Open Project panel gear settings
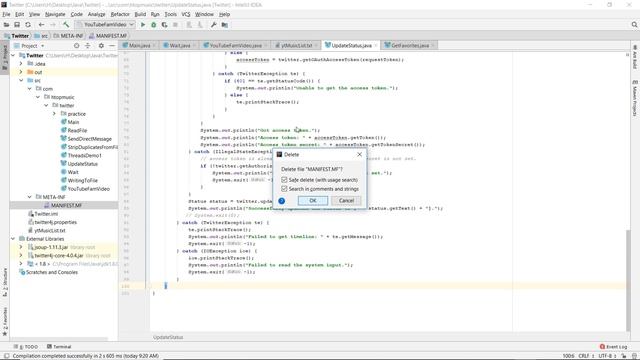 101,46
